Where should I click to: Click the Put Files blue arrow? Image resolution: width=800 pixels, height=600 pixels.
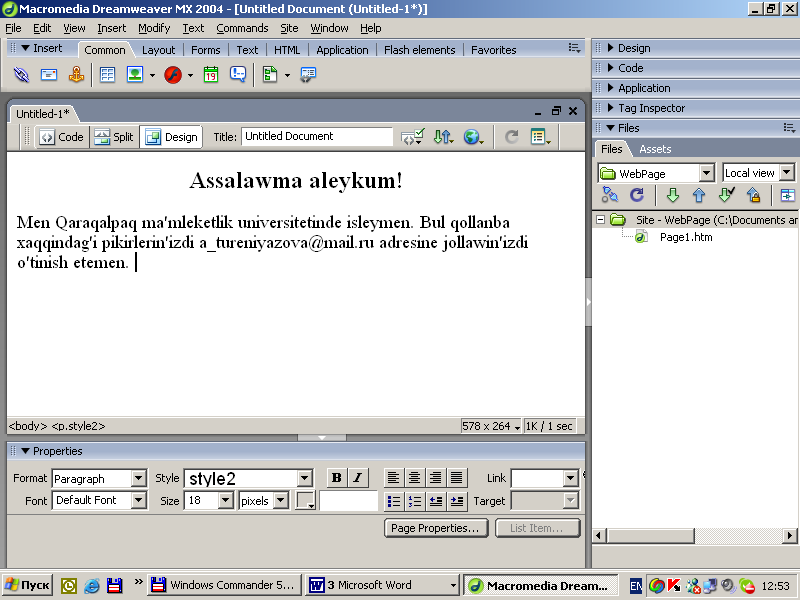[699, 195]
